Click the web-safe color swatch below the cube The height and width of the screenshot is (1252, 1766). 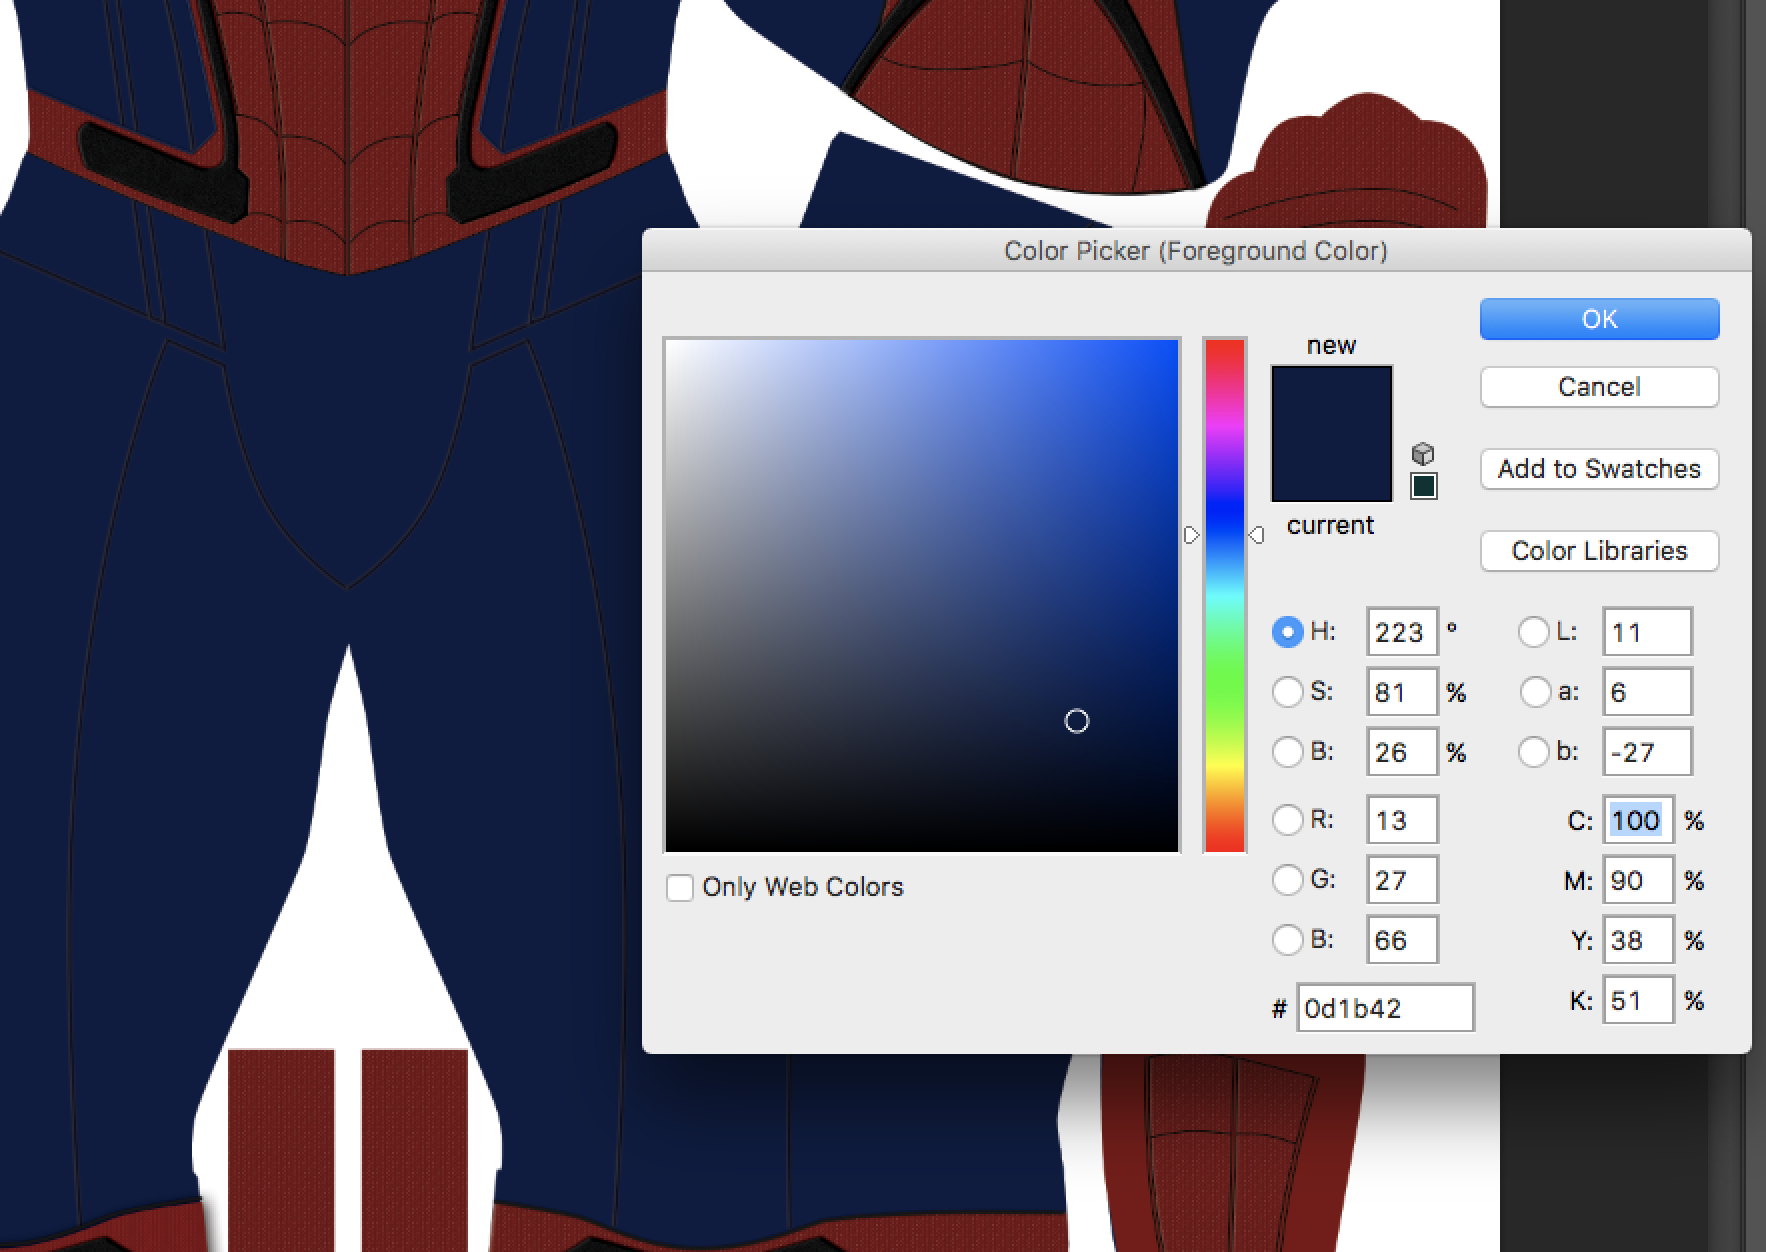(x=1424, y=486)
